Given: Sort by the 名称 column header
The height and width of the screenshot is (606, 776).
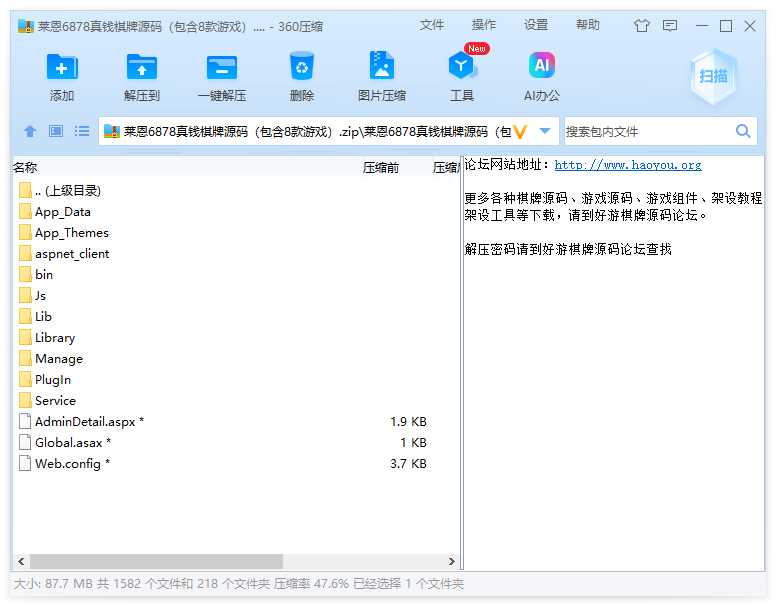Looking at the screenshot, I should (25, 167).
